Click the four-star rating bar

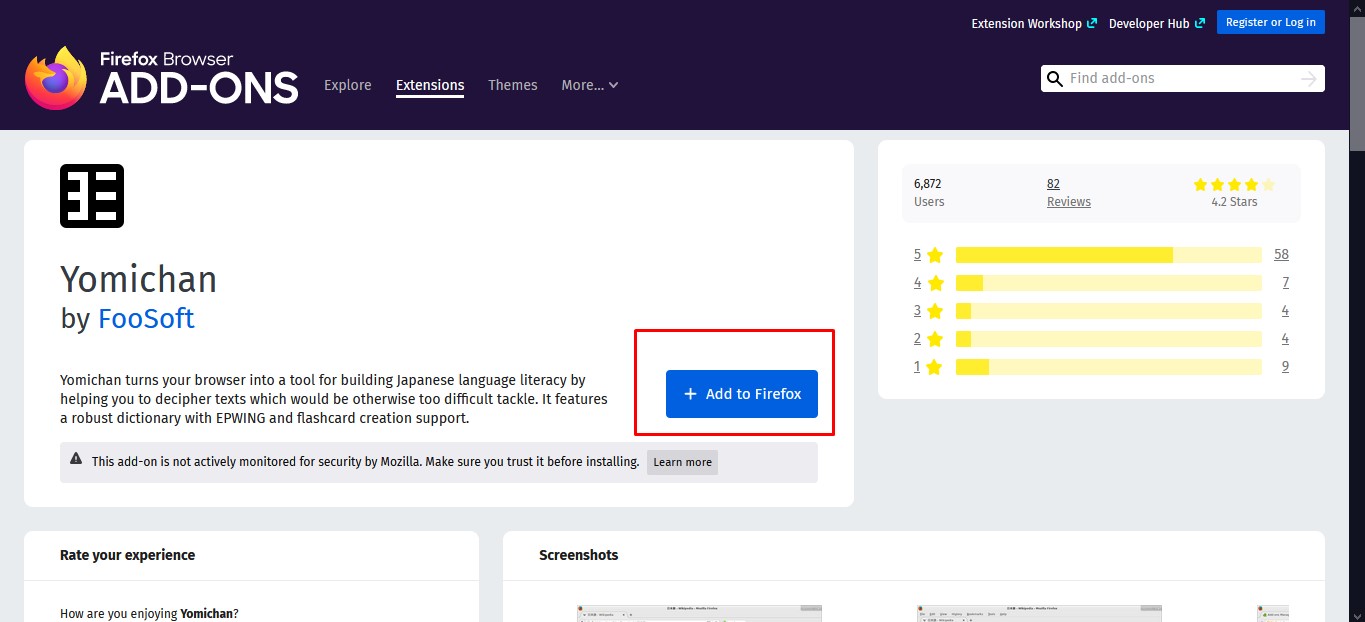point(1109,283)
